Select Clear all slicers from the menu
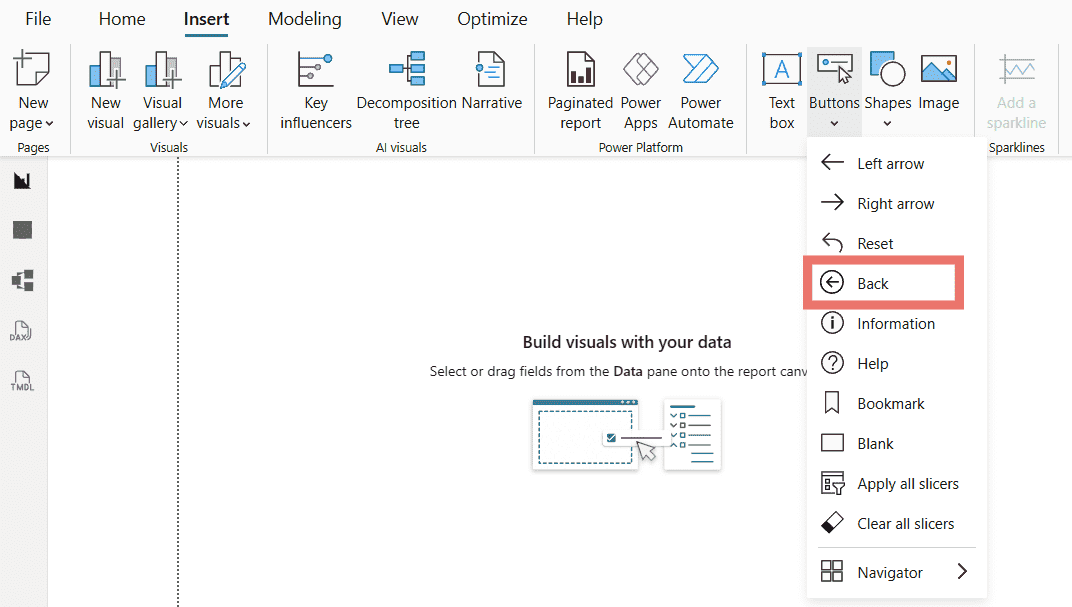The width and height of the screenshot is (1072, 607). point(905,523)
